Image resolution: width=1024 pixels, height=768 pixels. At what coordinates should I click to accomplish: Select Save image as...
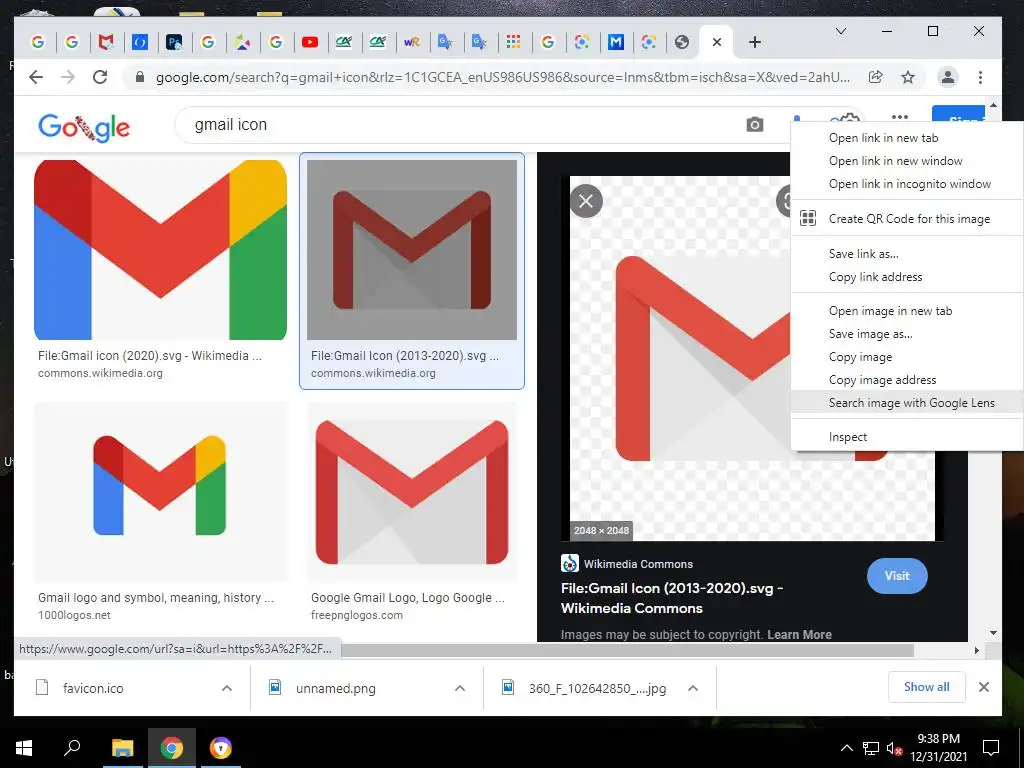(x=871, y=334)
